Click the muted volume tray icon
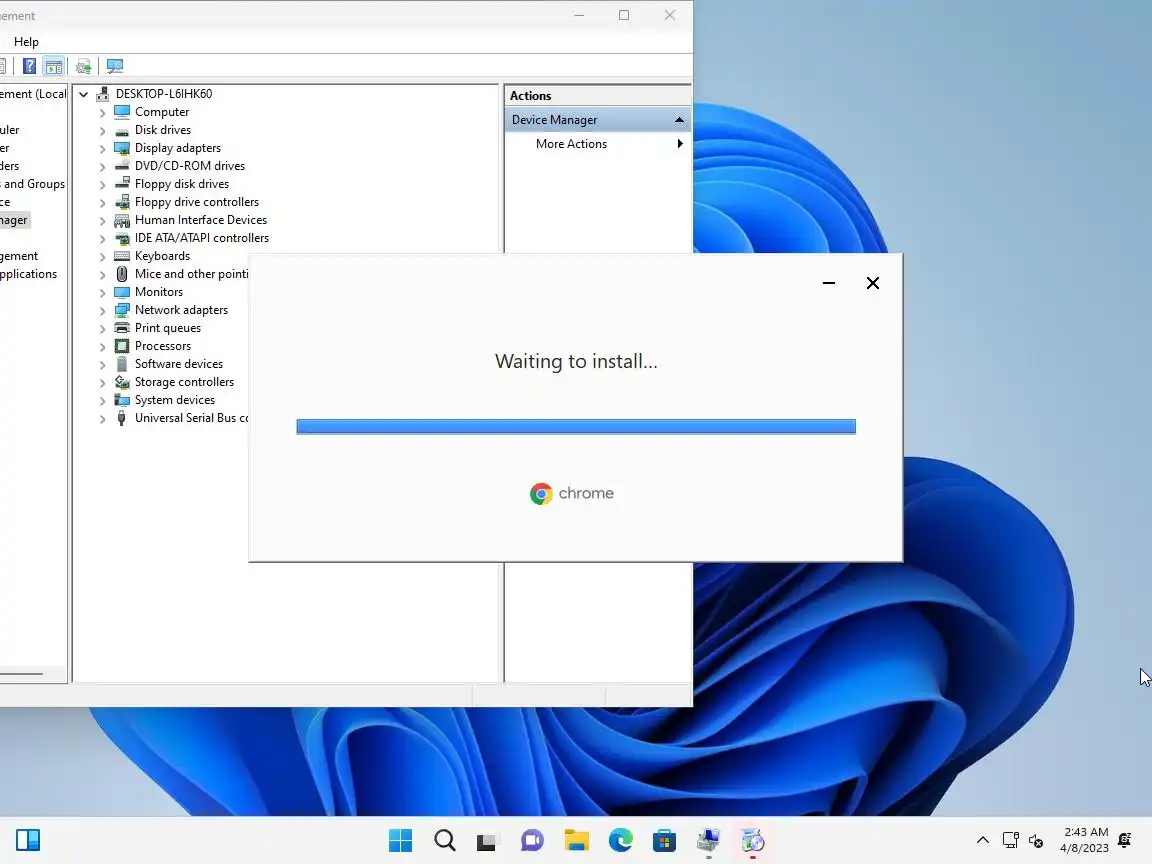 1036,840
